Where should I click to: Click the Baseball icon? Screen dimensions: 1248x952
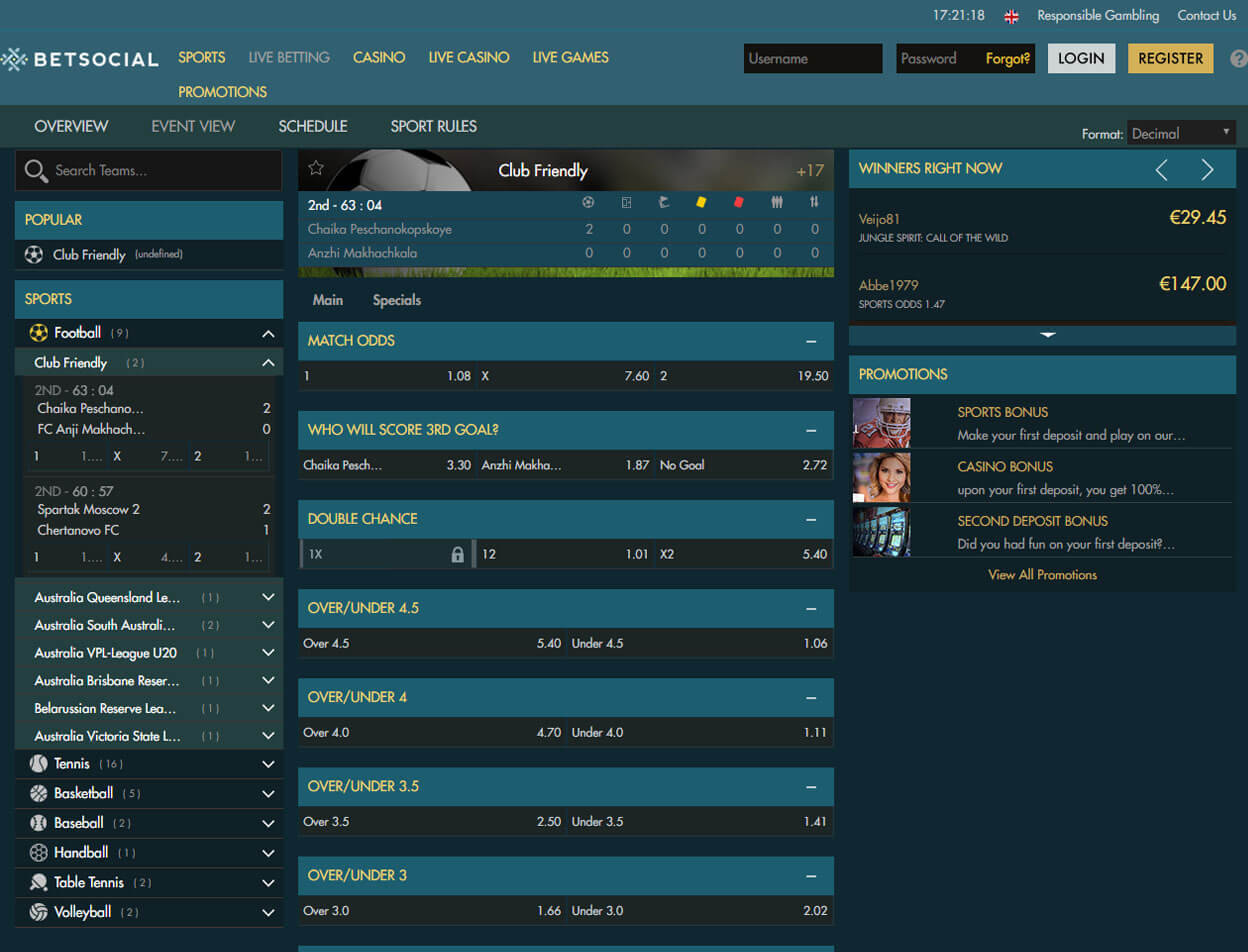[x=39, y=823]
